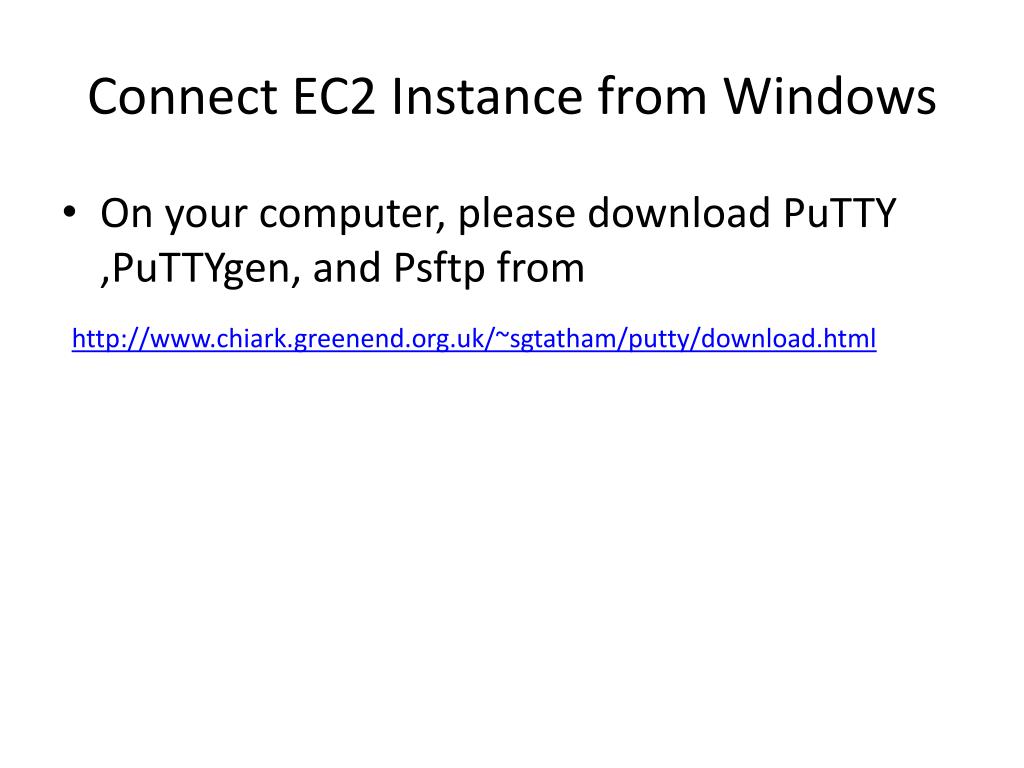Click the 'greenend.org.uk' portion of the hyperlink

[x=389, y=340]
